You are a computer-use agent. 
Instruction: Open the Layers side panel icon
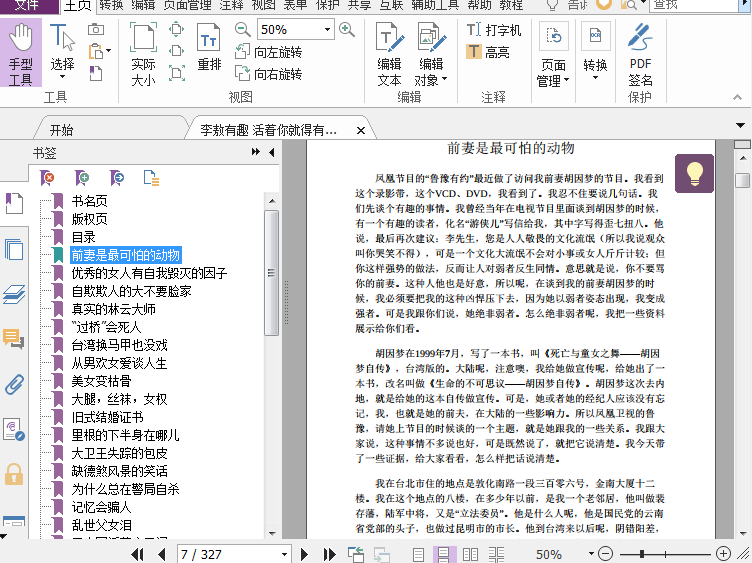pos(14,293)
